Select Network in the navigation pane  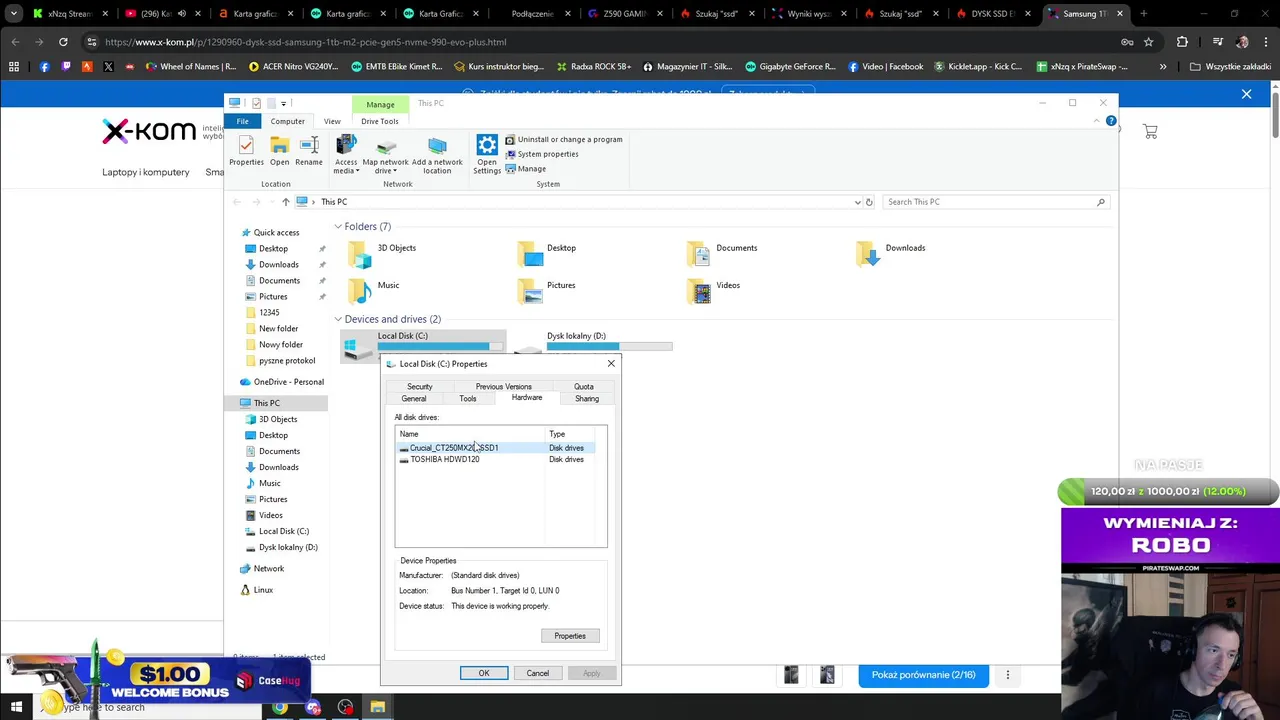tap(268, 568)
